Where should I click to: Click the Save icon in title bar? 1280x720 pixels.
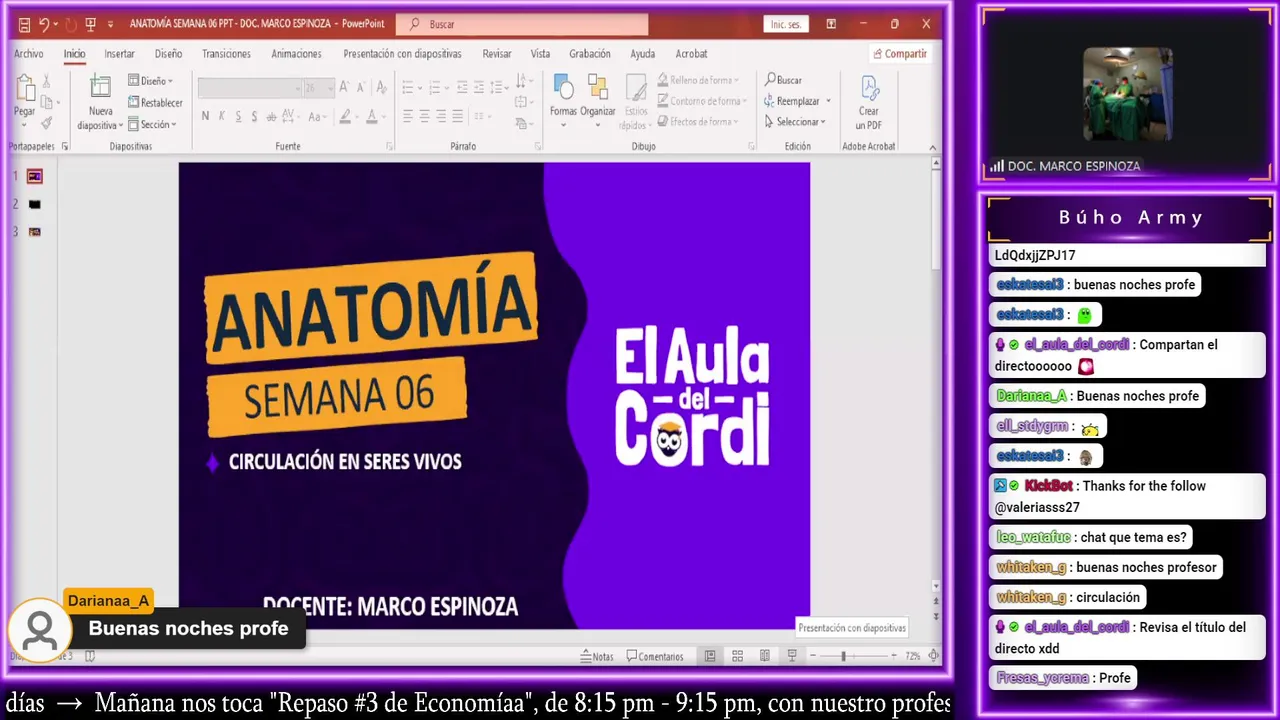(24, 25)
